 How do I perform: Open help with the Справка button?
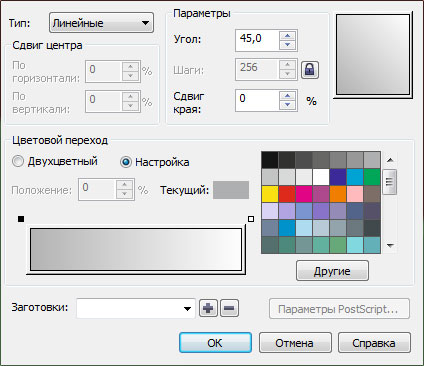[x=374, y=343]
